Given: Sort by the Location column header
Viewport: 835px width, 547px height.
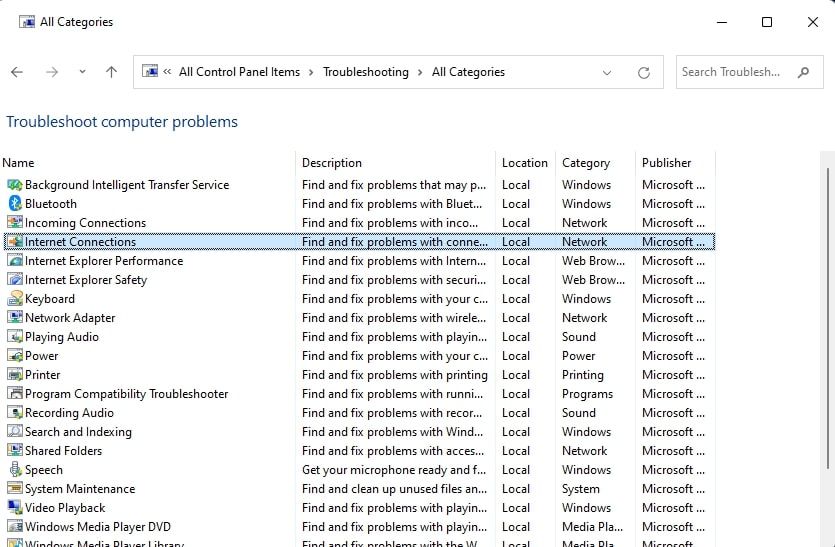Looking at the screenshot, I should click(x=525, y=163).
